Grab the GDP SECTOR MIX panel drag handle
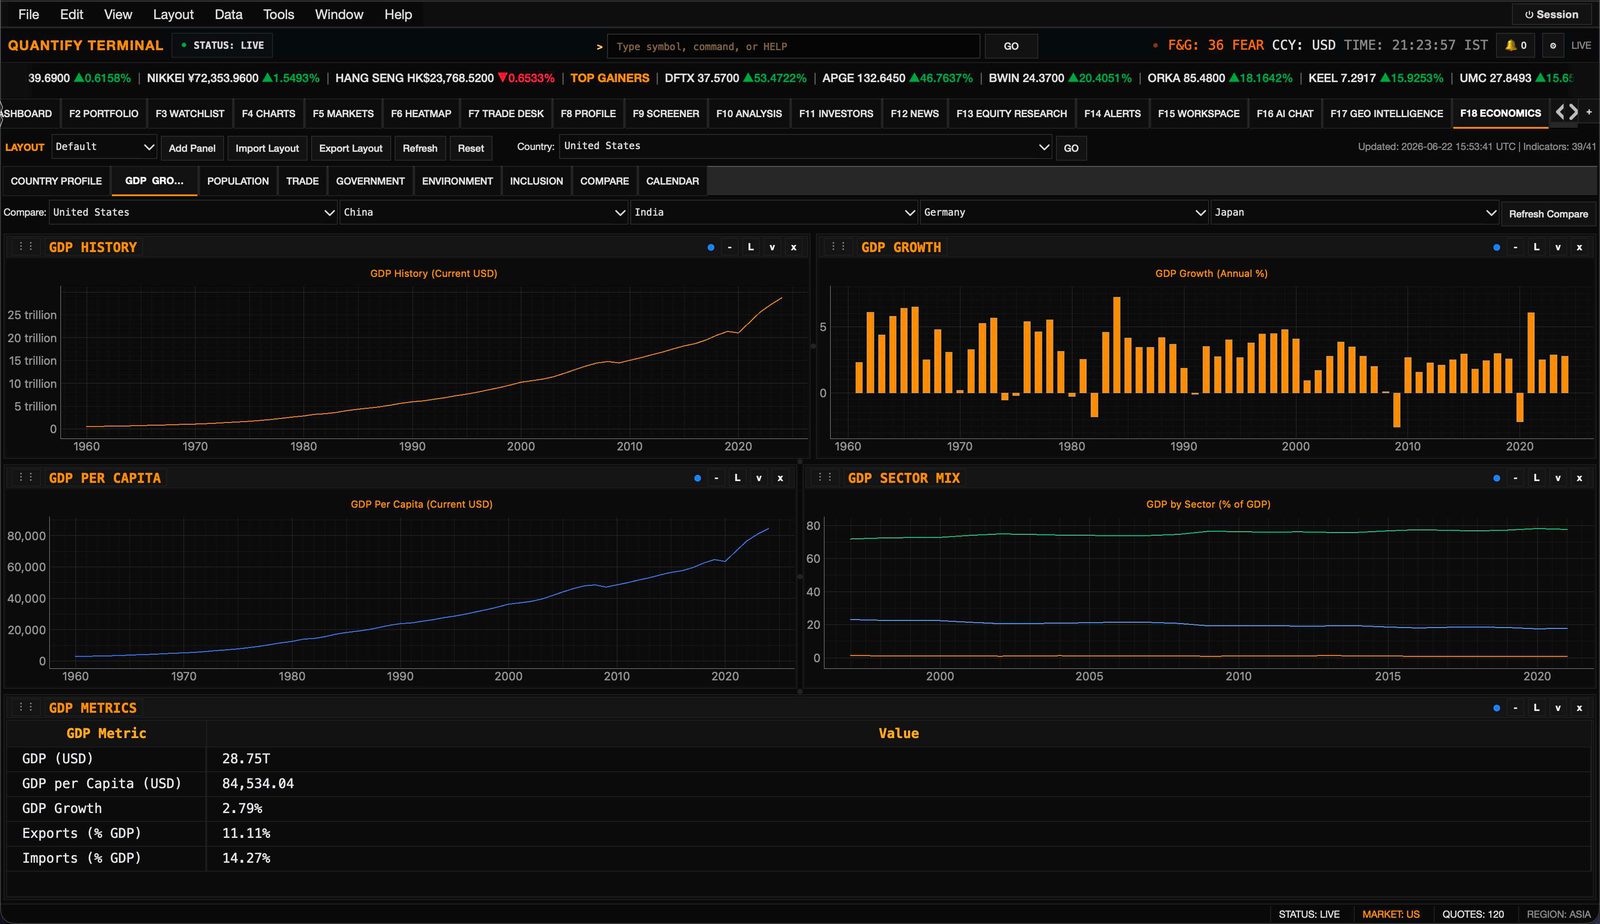The height and width of the screenshot is (924, 1600). pyautogui.click(x=825, y=478)
